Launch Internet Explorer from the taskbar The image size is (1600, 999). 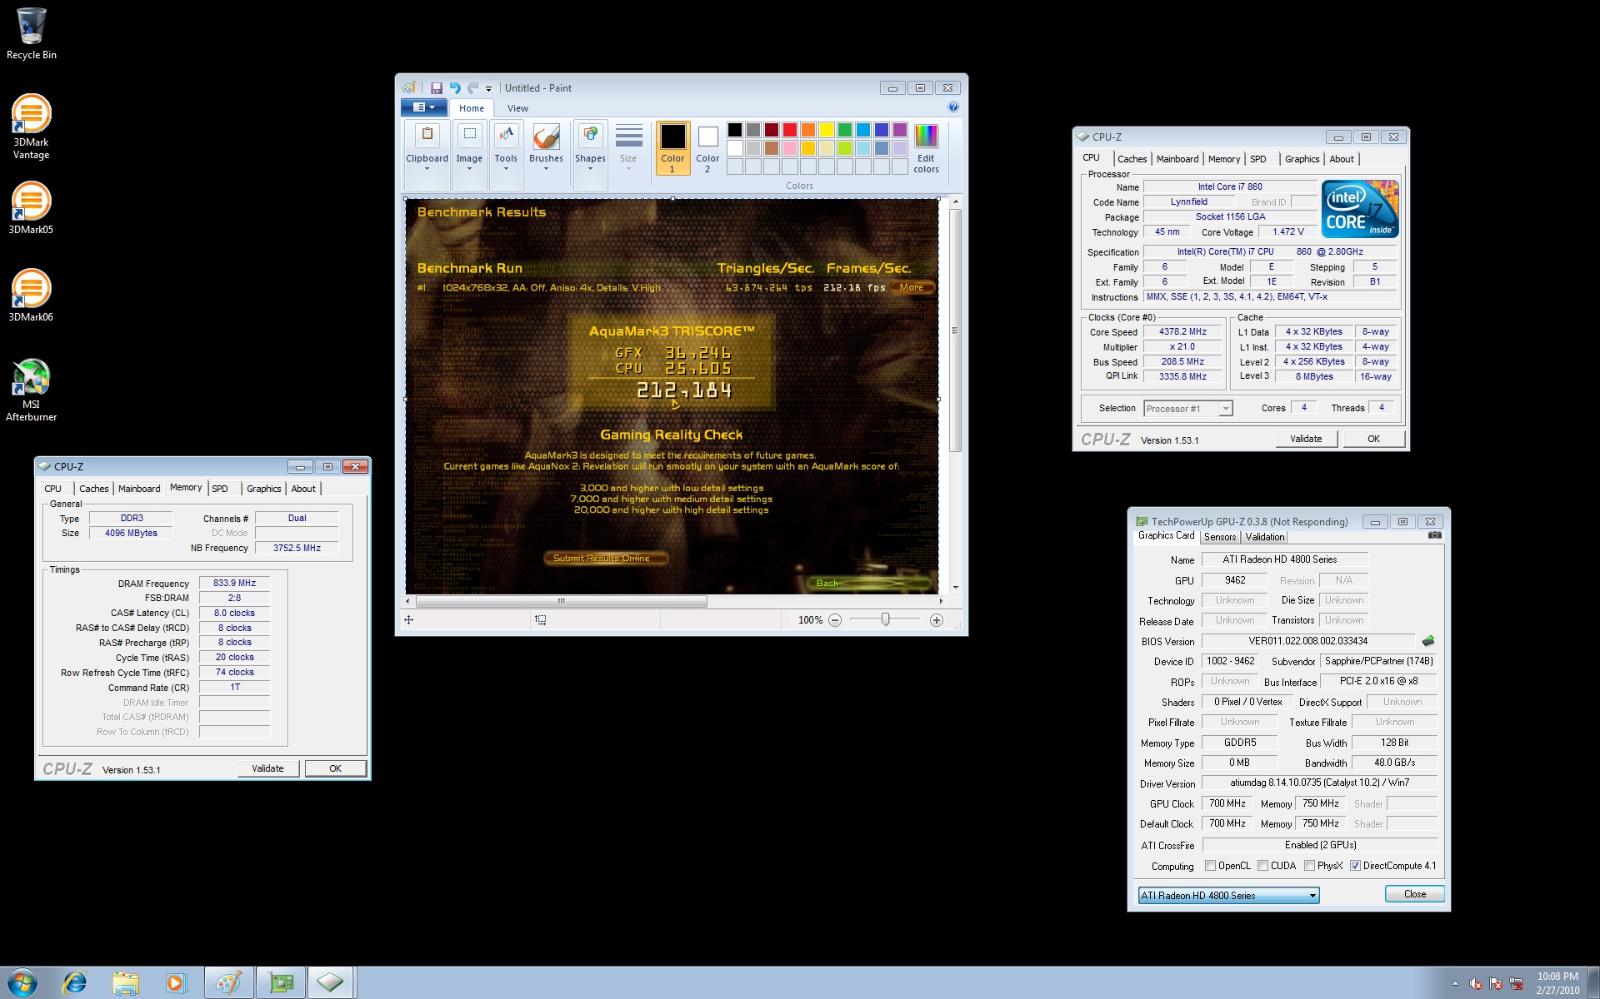click(74, 982)
